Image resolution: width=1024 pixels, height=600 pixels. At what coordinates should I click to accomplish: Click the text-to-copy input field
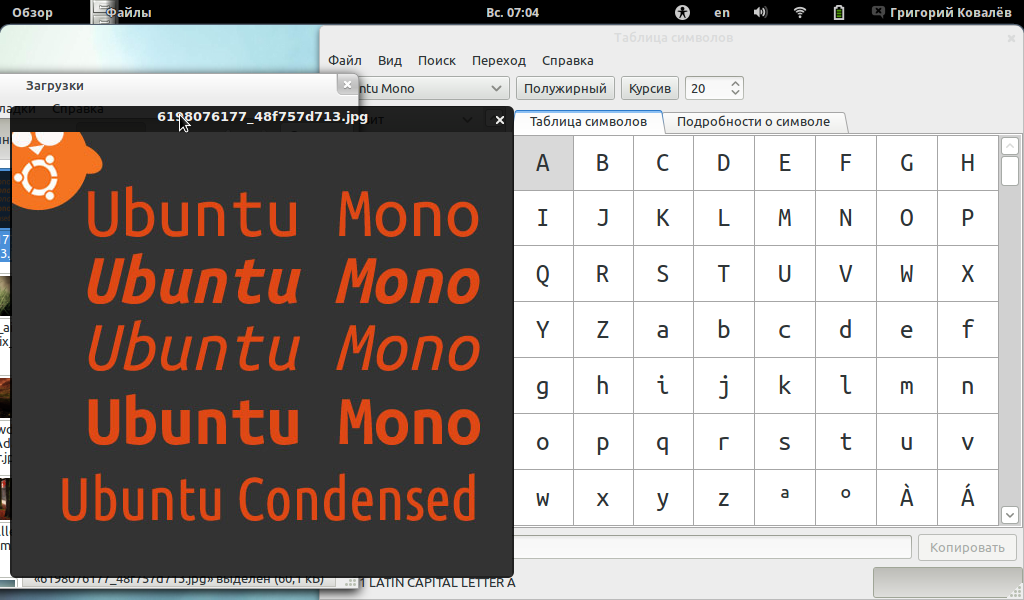coord(712,547)
